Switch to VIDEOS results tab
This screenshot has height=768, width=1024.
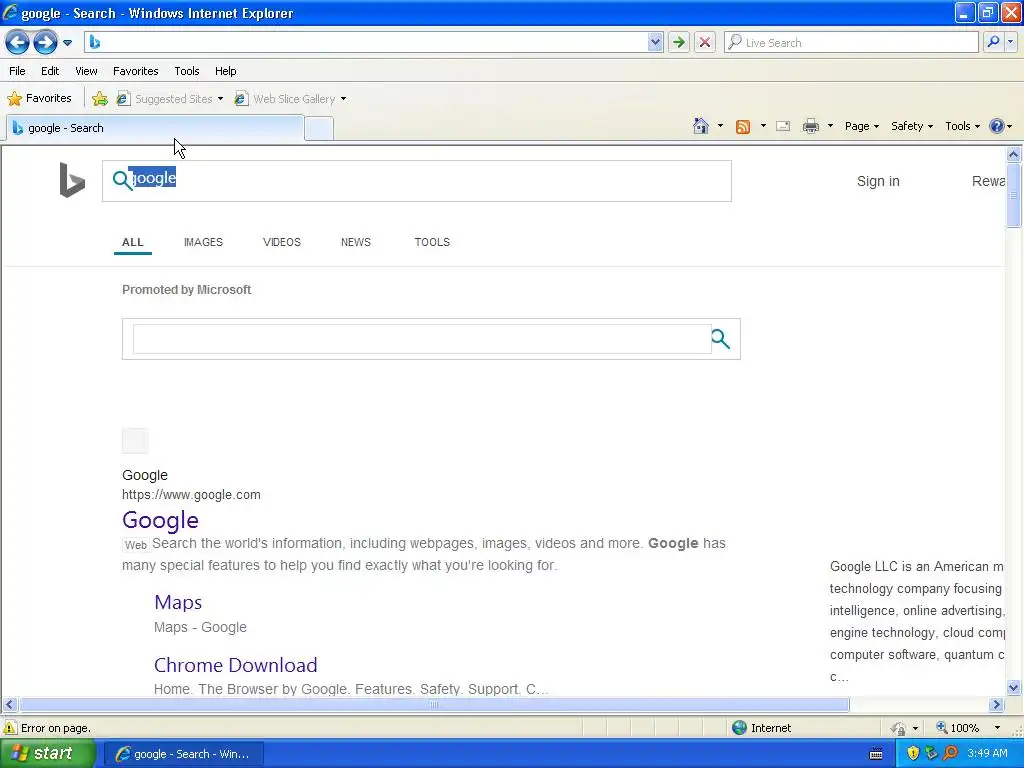pos(281,242)
